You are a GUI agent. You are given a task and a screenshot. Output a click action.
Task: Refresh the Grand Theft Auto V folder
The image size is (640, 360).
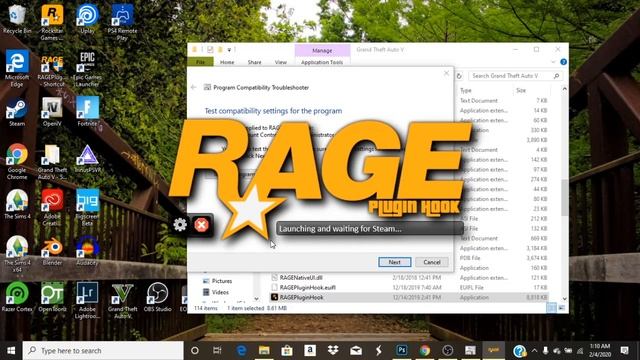[459, 76]
